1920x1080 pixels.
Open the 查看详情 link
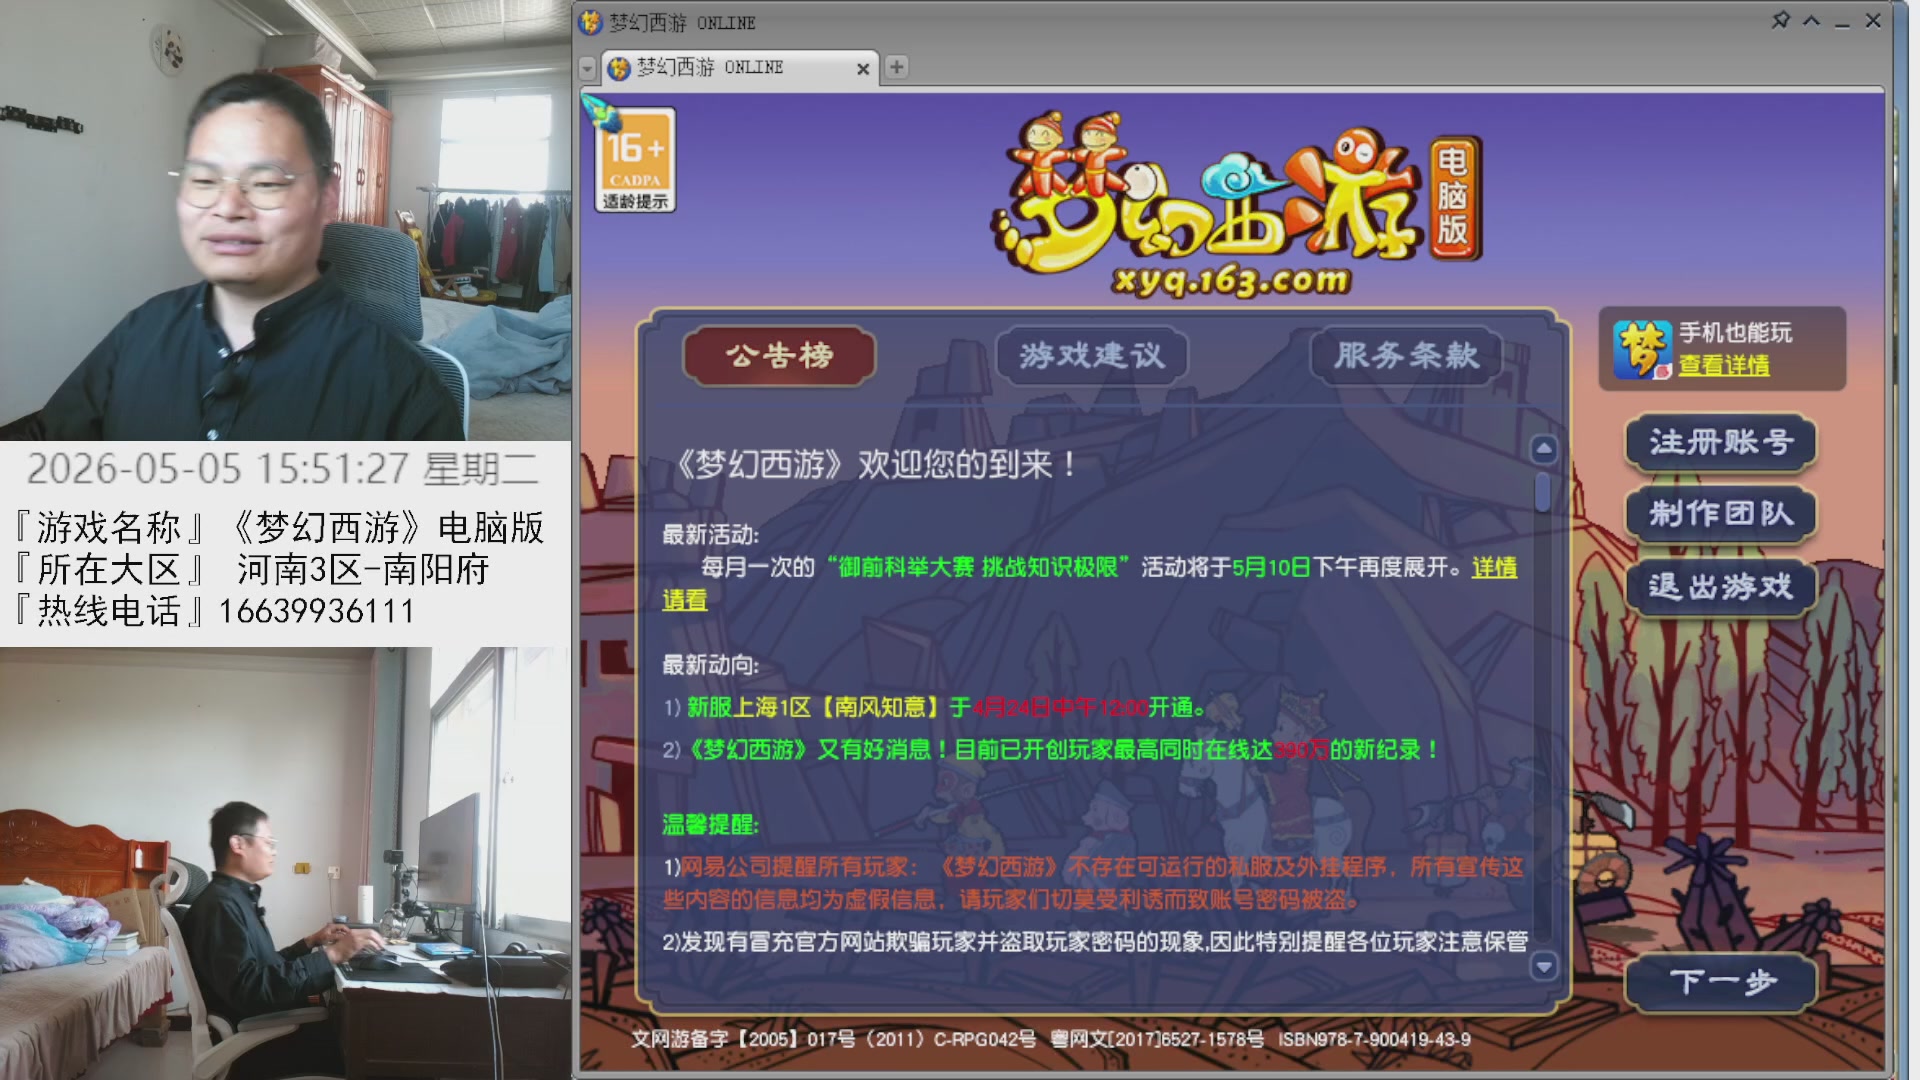click(1723, 366)
